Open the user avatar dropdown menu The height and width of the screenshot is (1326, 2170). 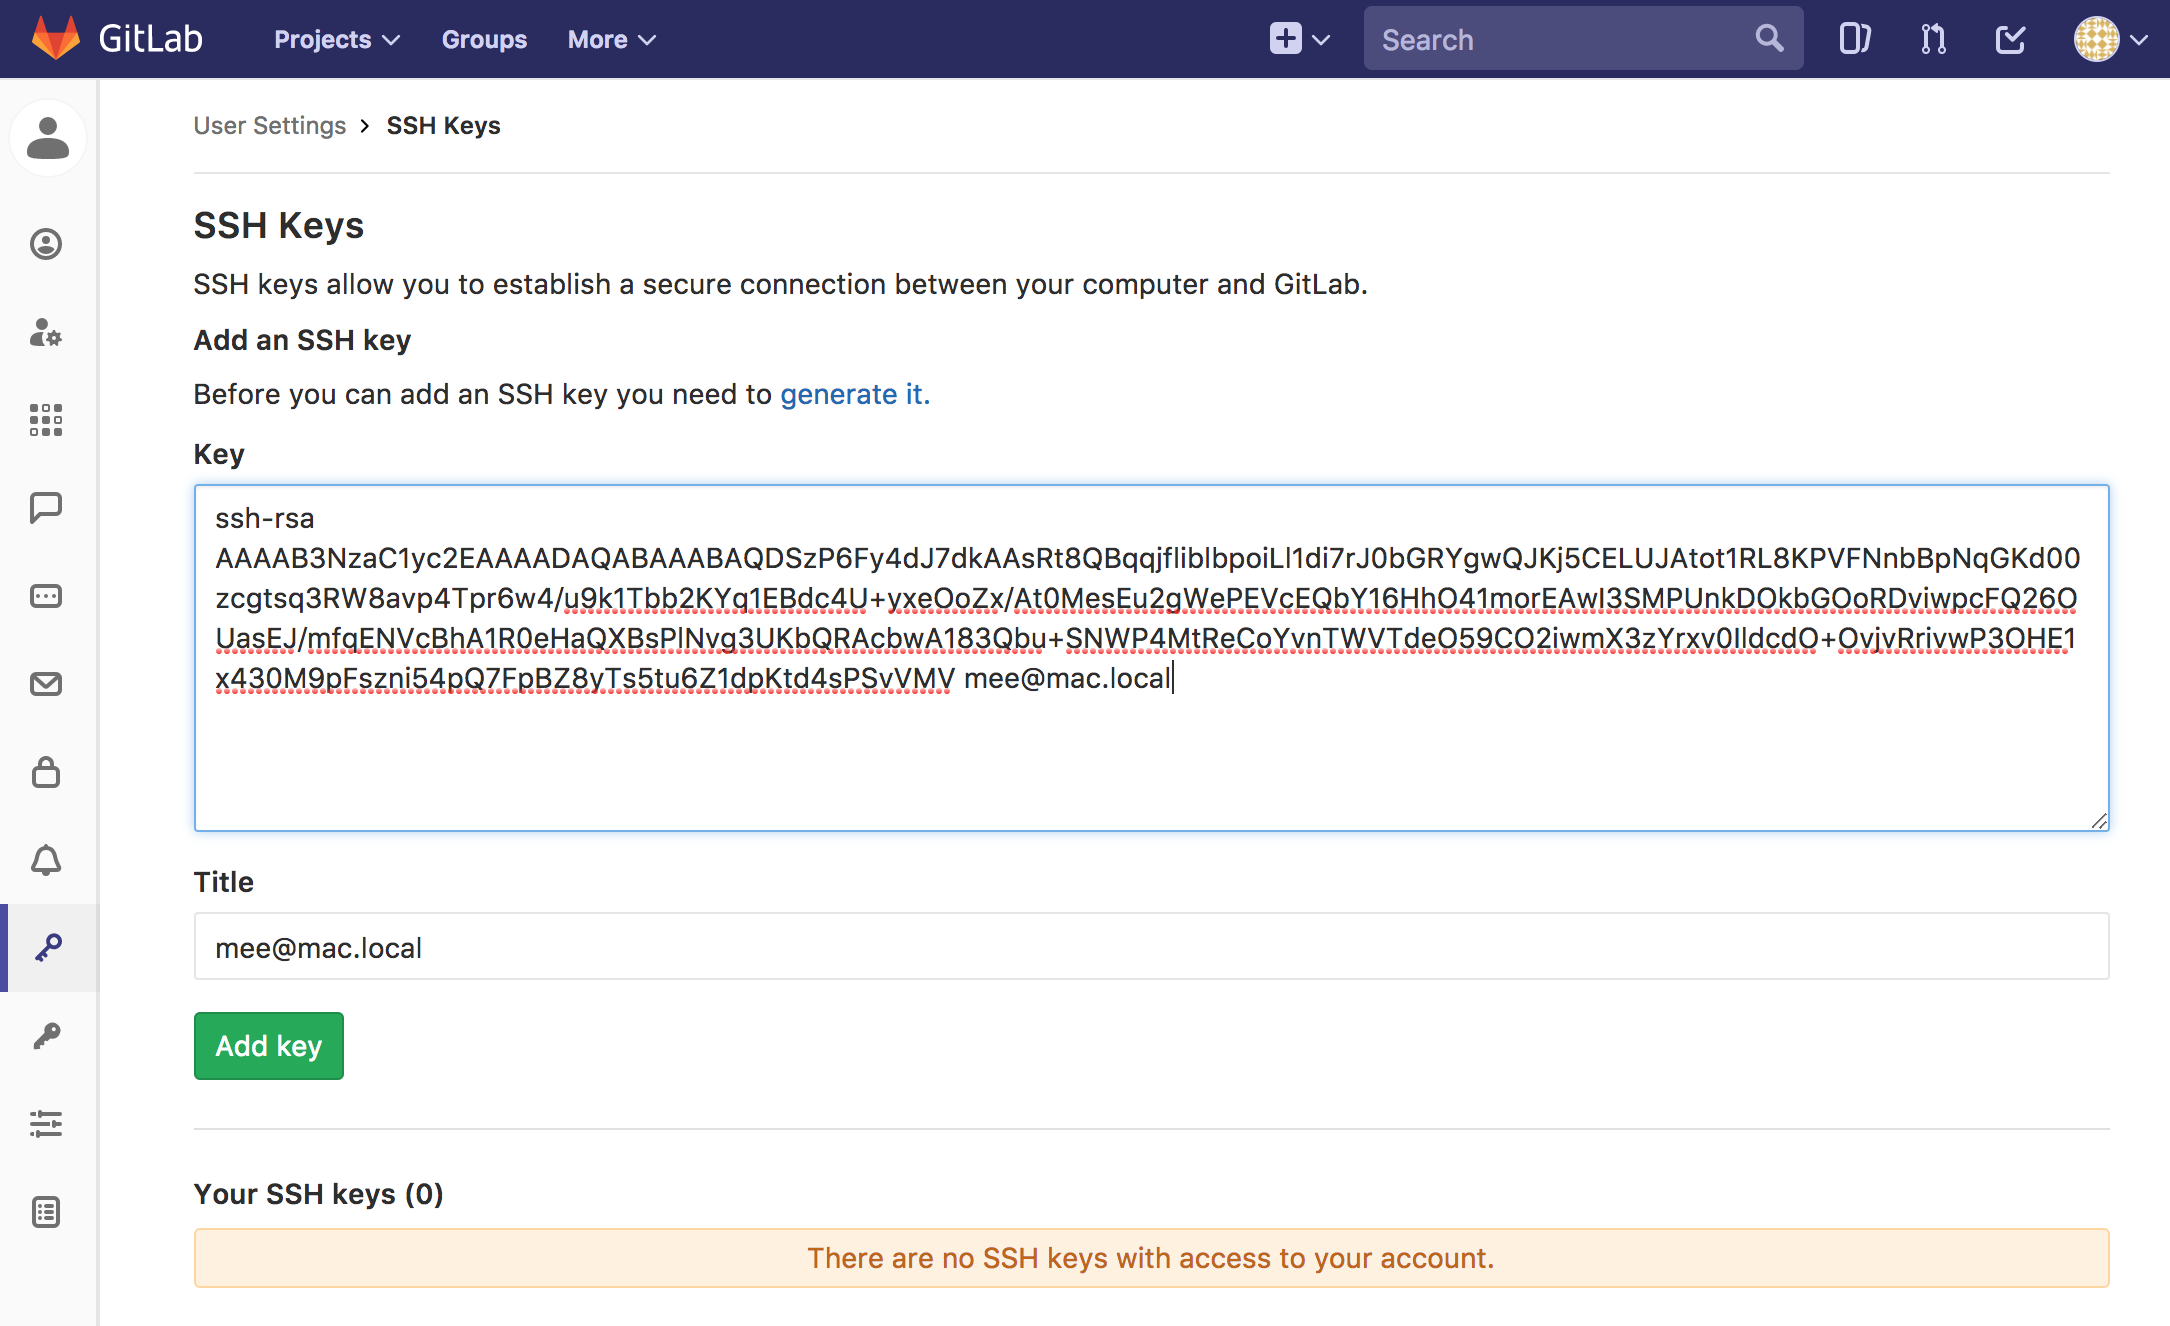point(2110,39)
